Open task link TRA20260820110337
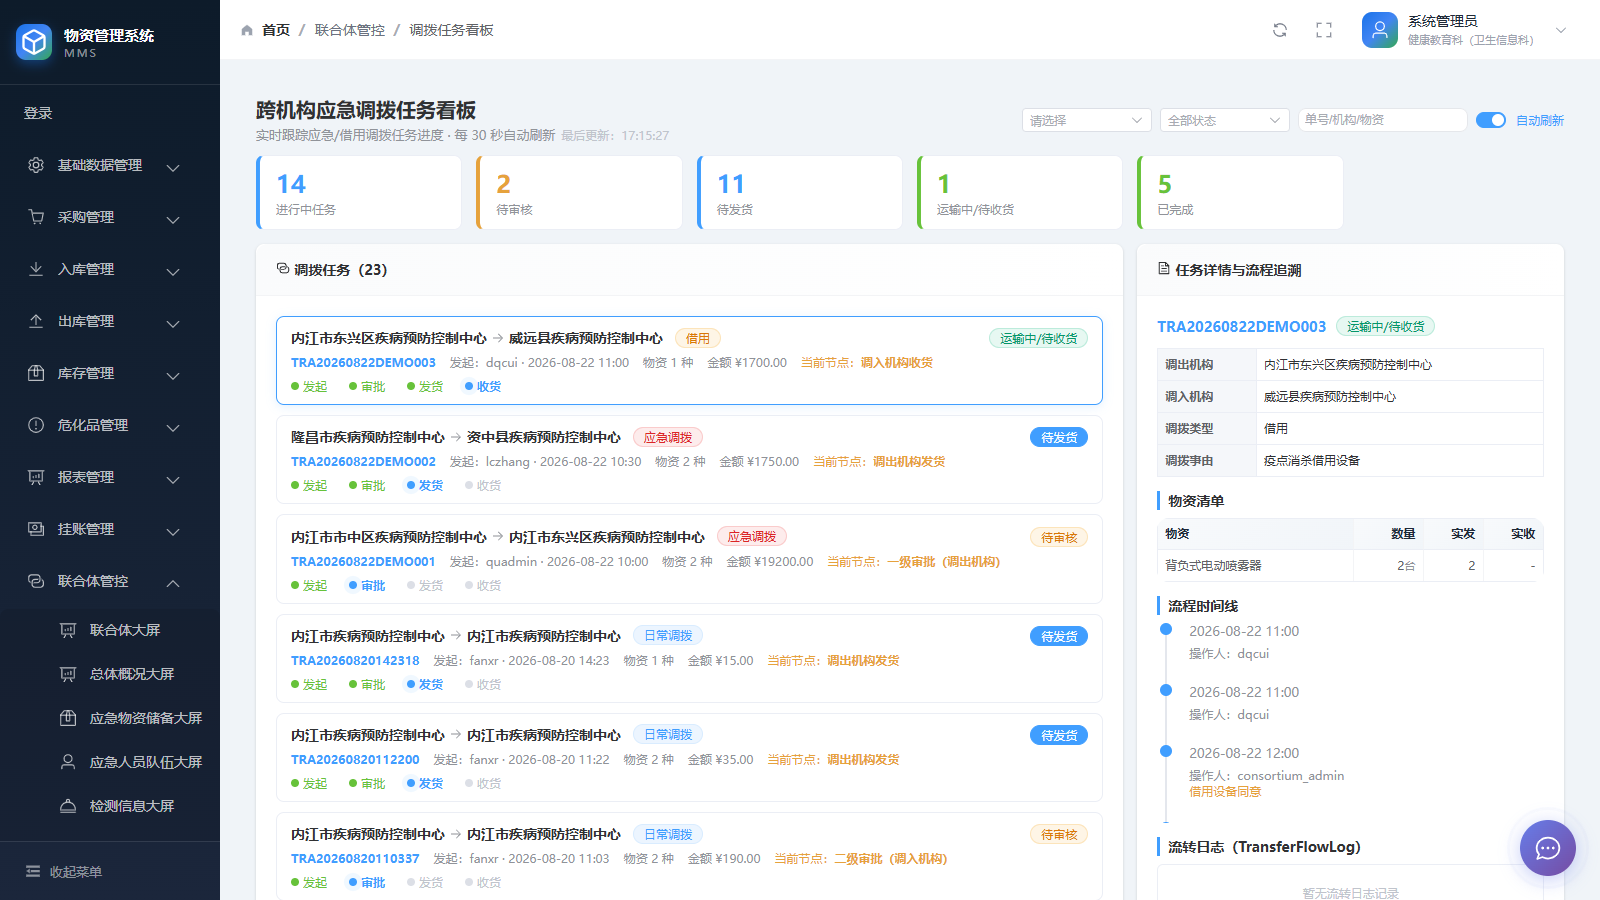The image size is (1600, 900). coord(355,858)
